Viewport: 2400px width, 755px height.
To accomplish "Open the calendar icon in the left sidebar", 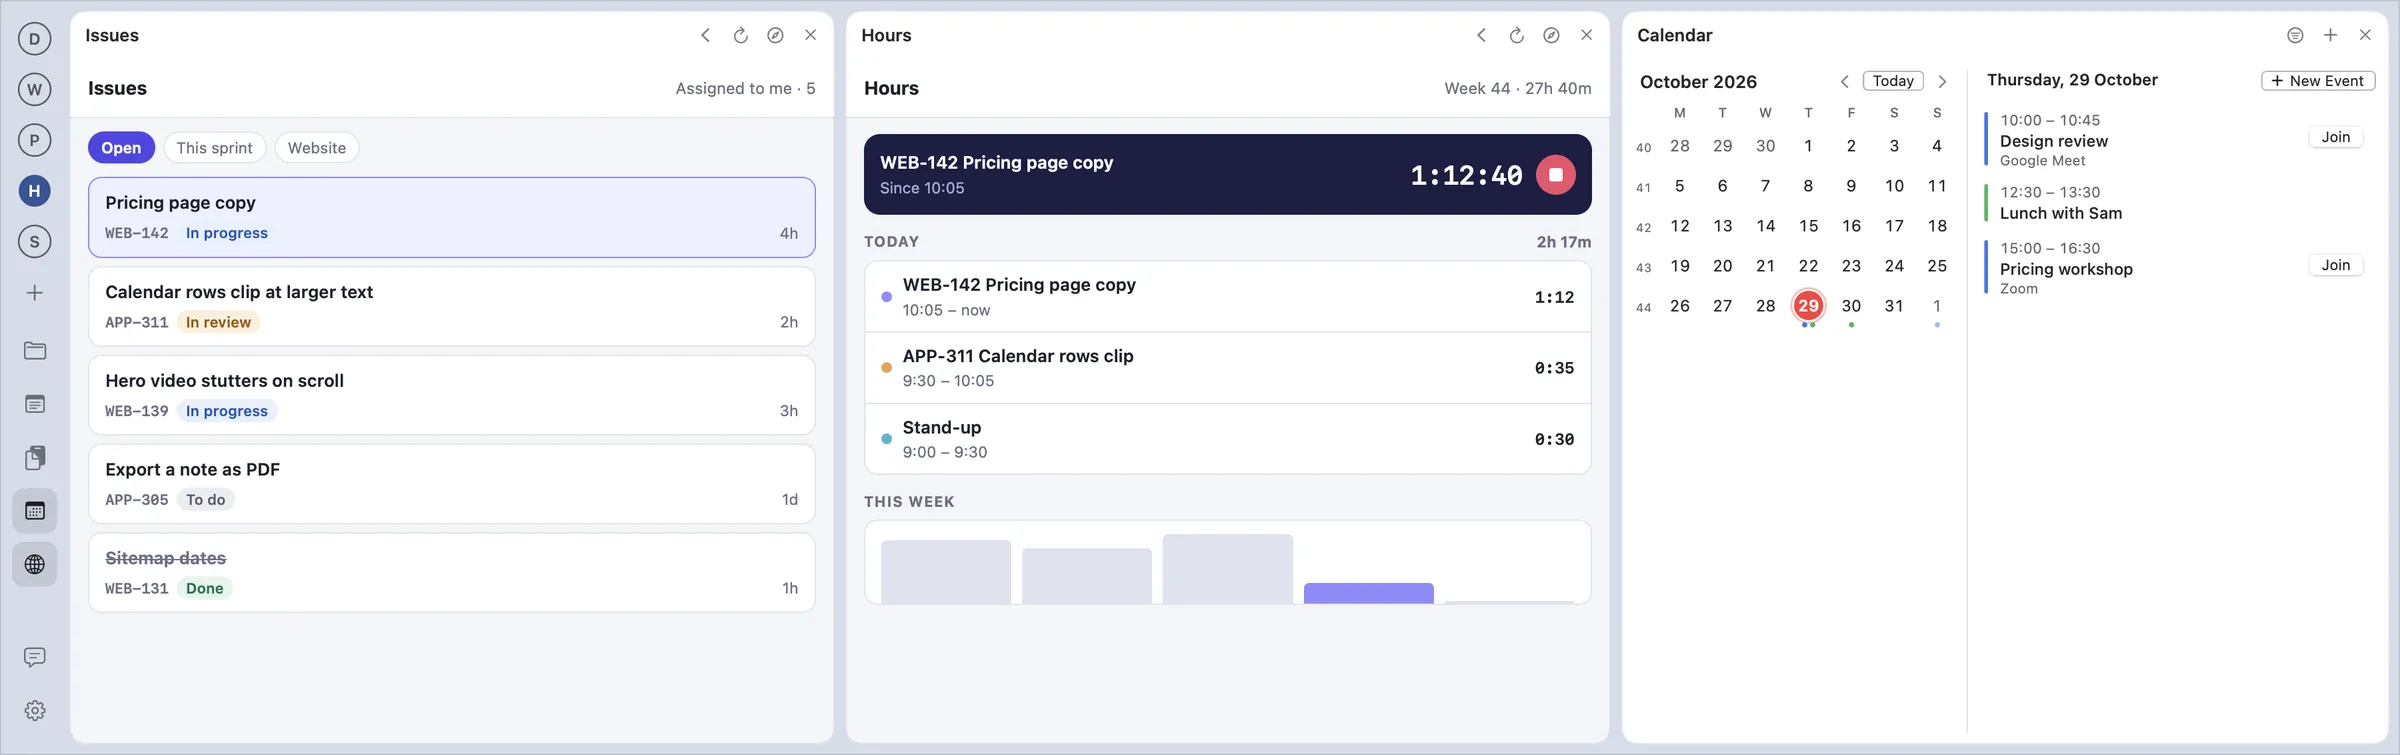I will (x=35, y=511).
